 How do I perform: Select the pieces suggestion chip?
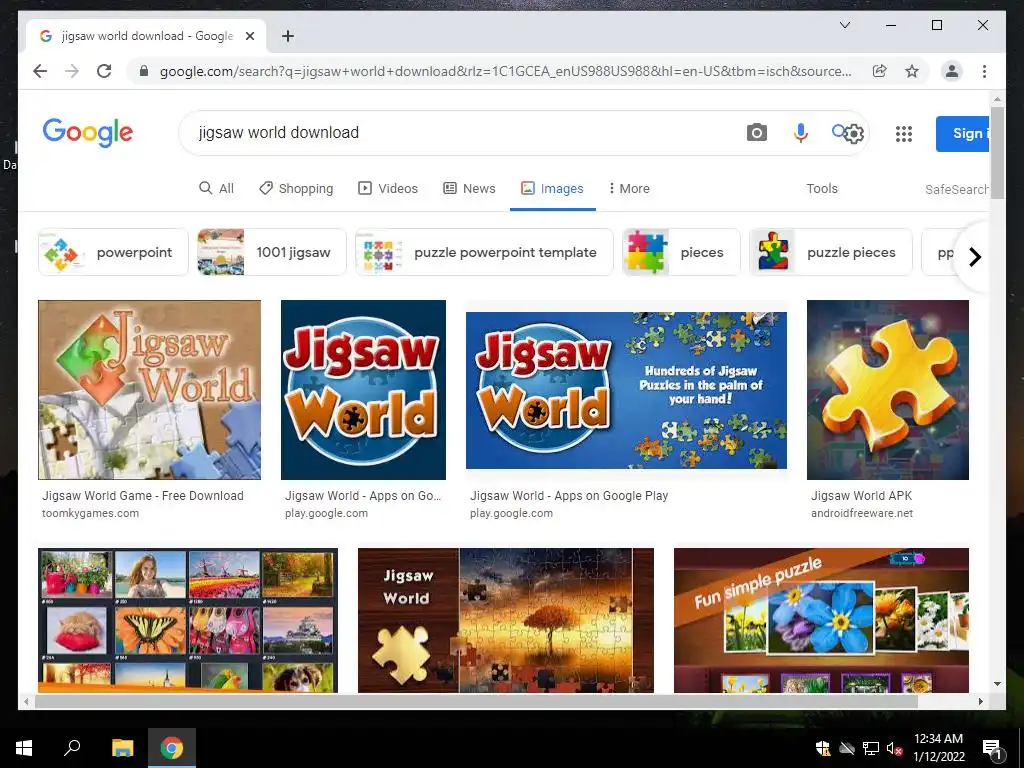tap(681, 252)
